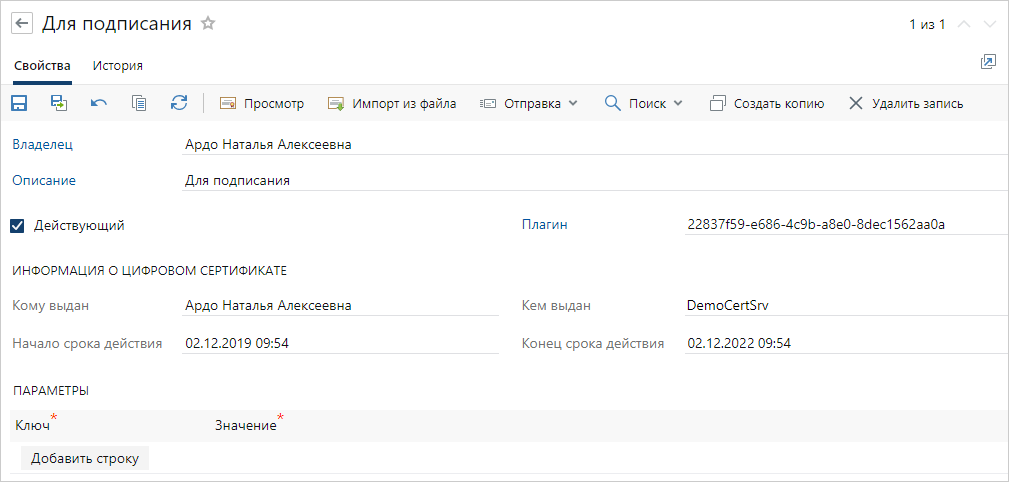Expand the Отправка dropdown
The width and height of the screenshot is (1009, 482).
529,103
